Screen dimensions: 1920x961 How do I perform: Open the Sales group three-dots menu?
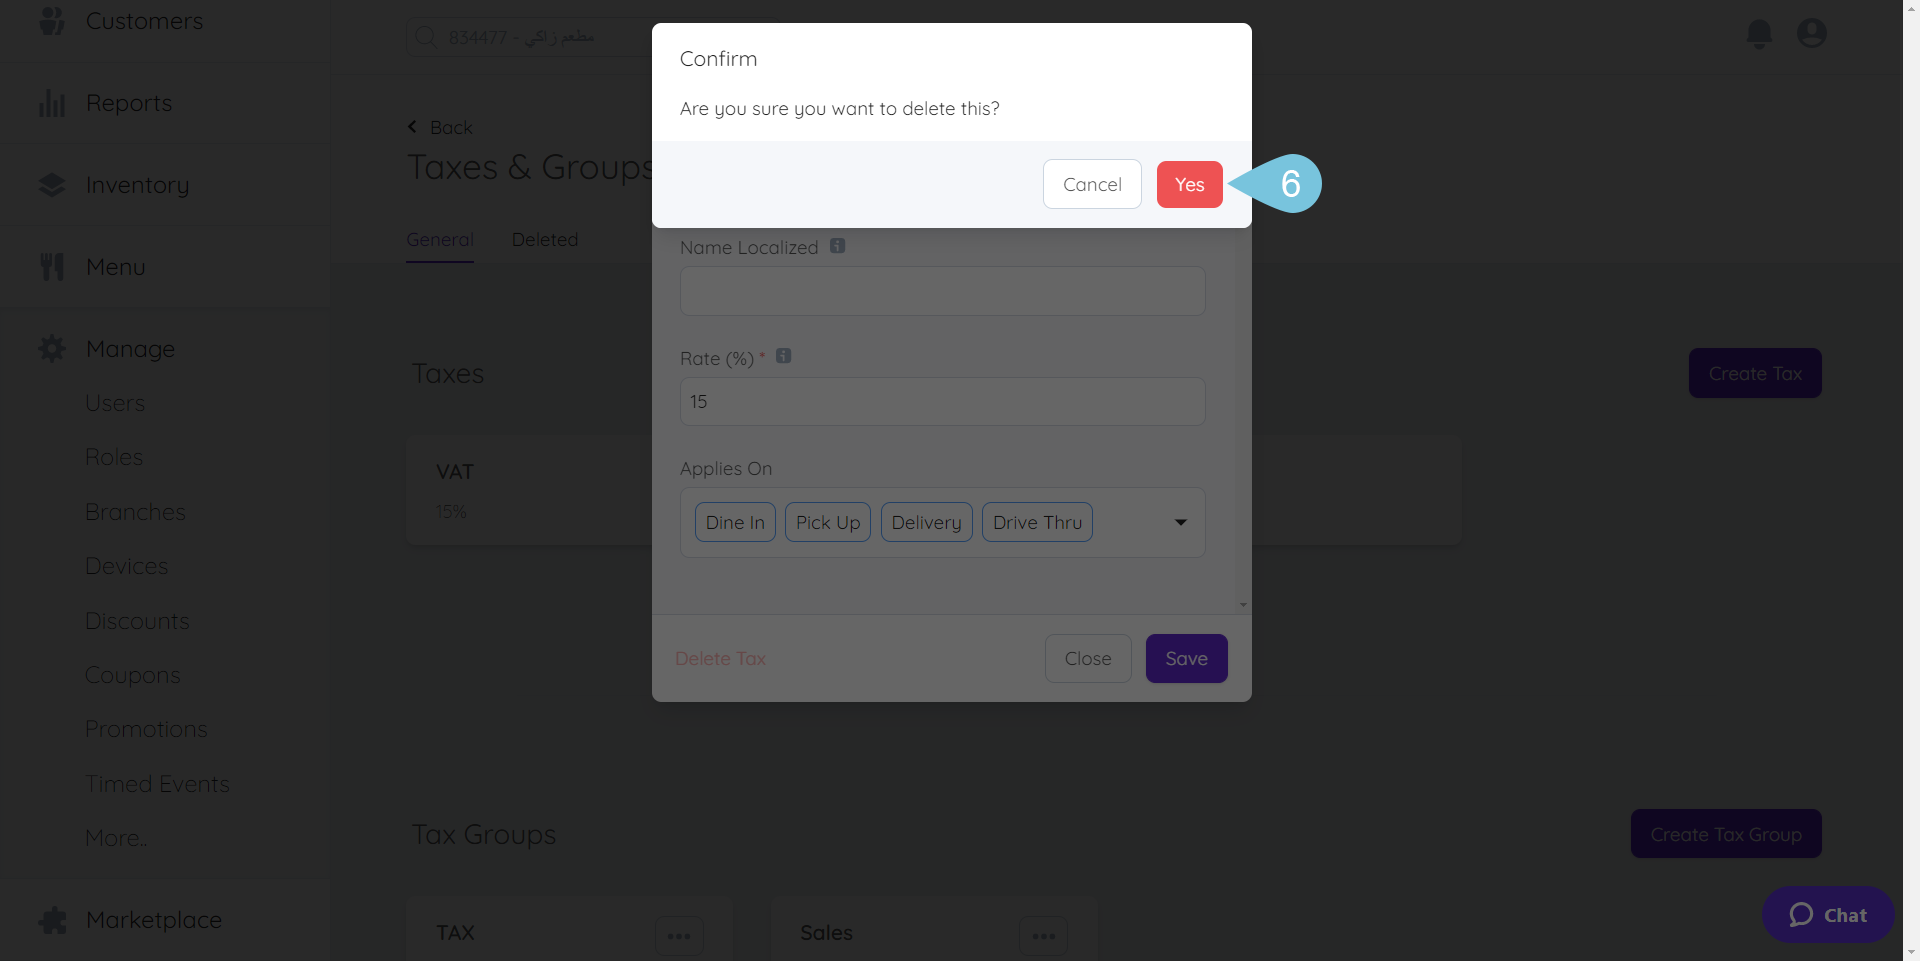[1044, 936]
